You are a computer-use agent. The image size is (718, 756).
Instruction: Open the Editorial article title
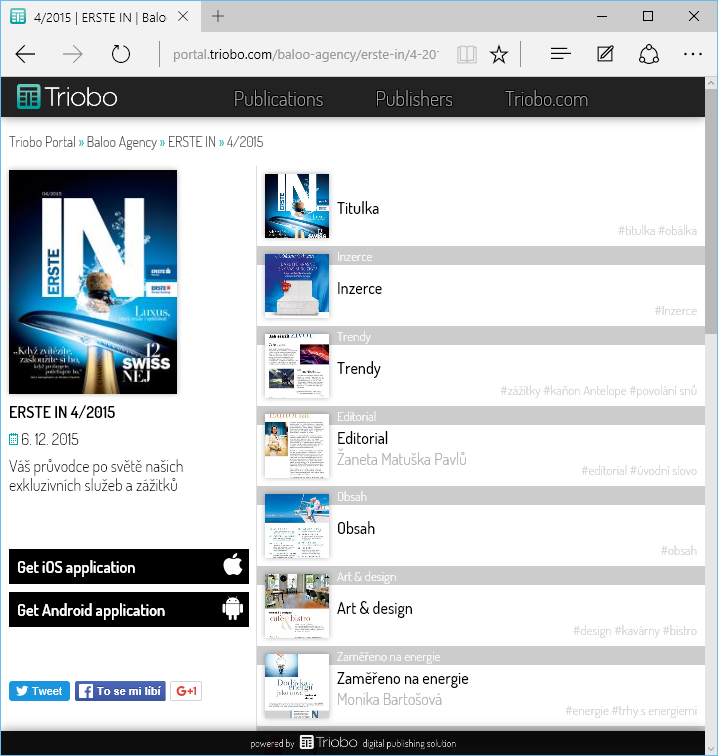[x=362, y=438]
